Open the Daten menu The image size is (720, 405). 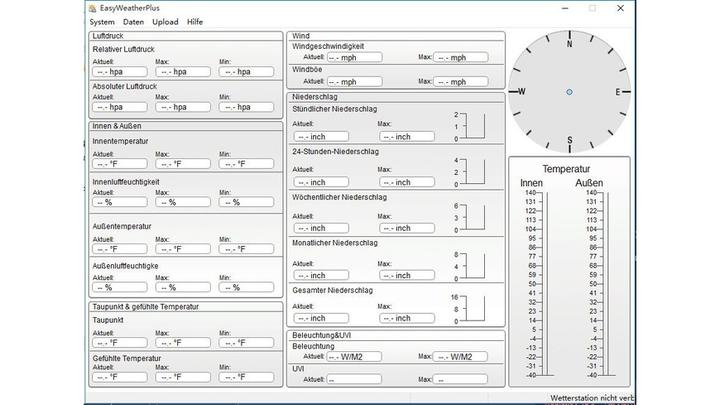(133, 22)
